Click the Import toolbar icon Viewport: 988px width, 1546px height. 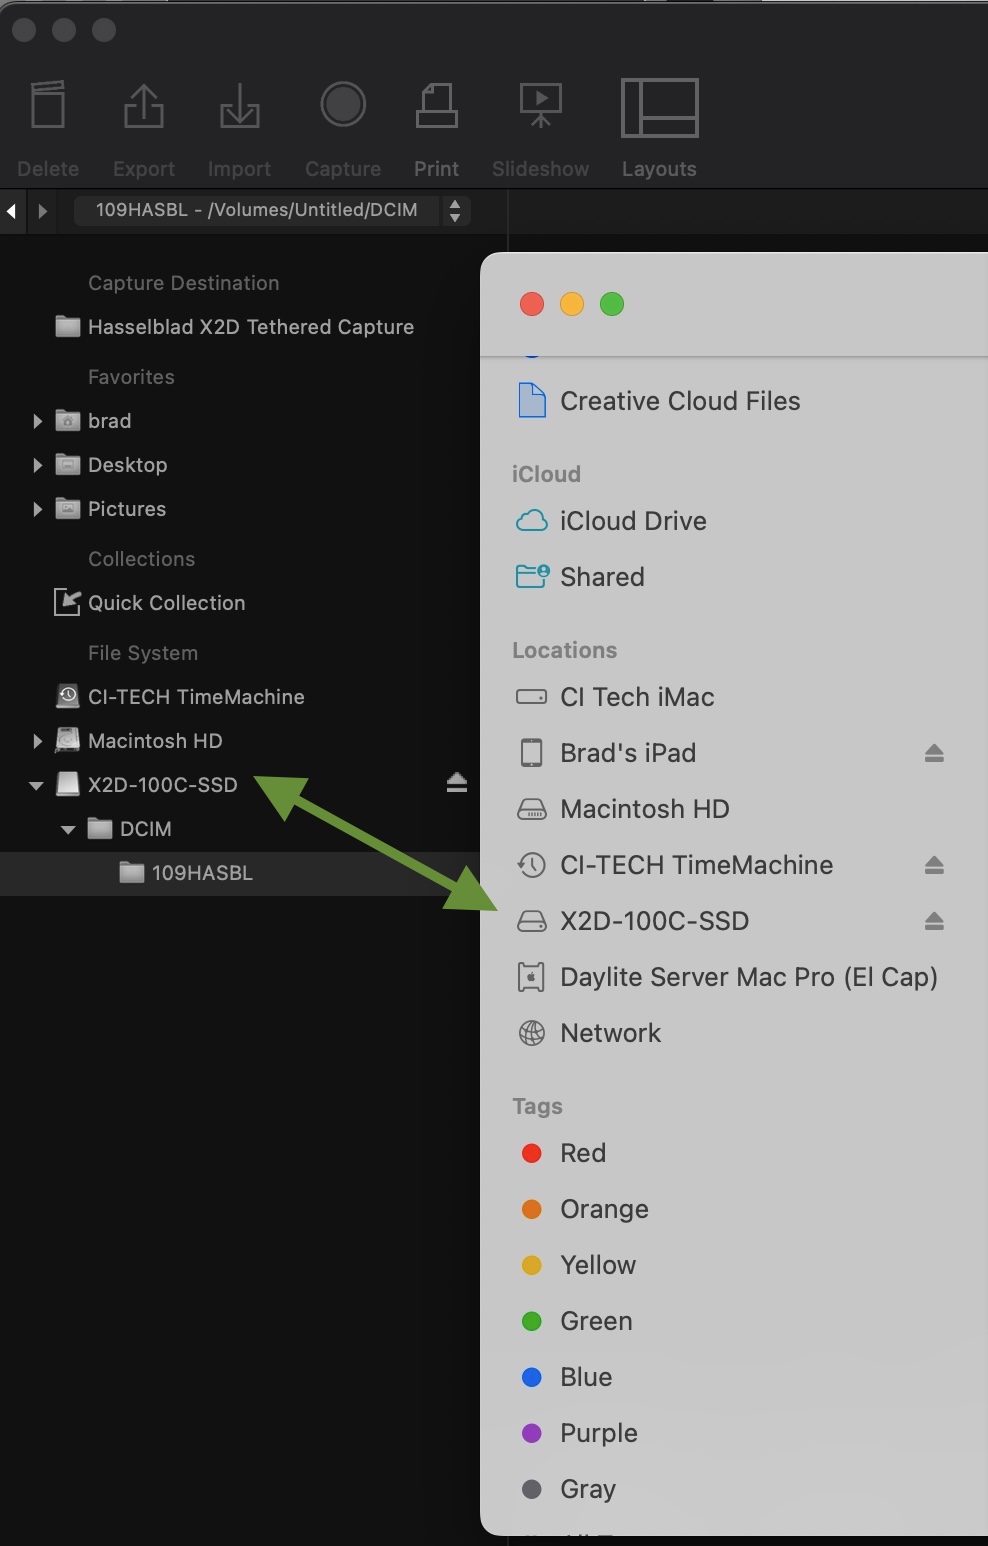pos(240,105)
